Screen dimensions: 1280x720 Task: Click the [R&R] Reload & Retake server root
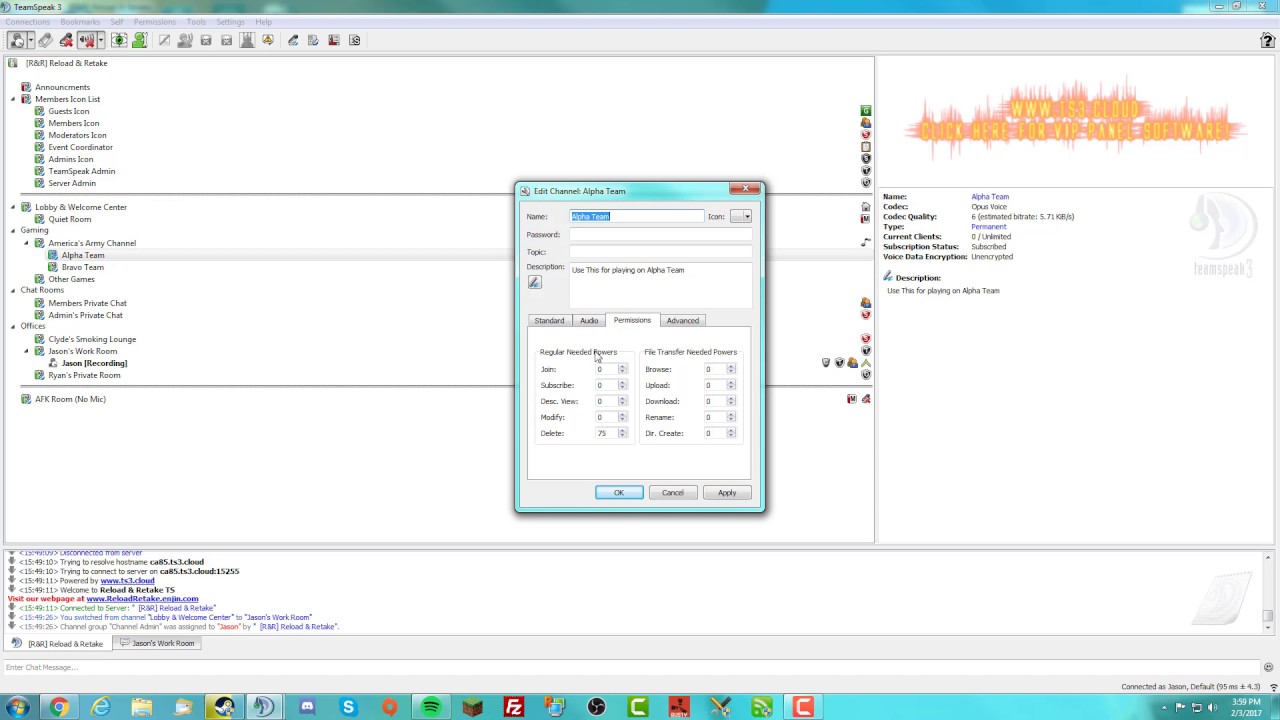click(x=66, y=63)
